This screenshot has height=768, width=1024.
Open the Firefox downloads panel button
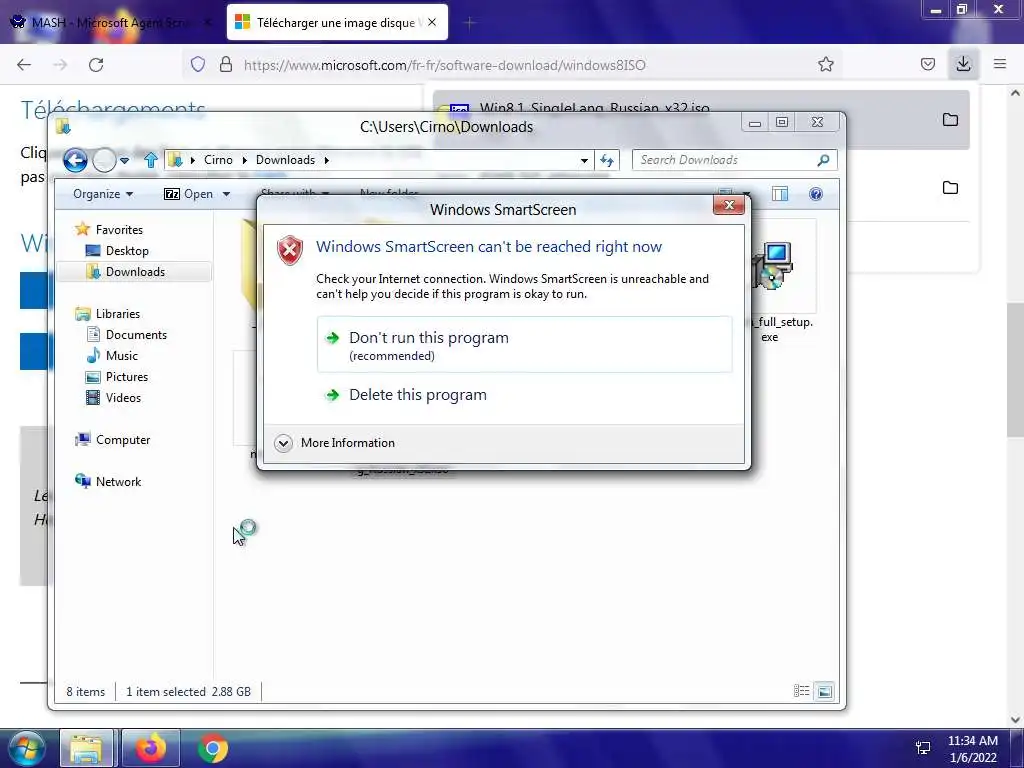tap(963, 64)
